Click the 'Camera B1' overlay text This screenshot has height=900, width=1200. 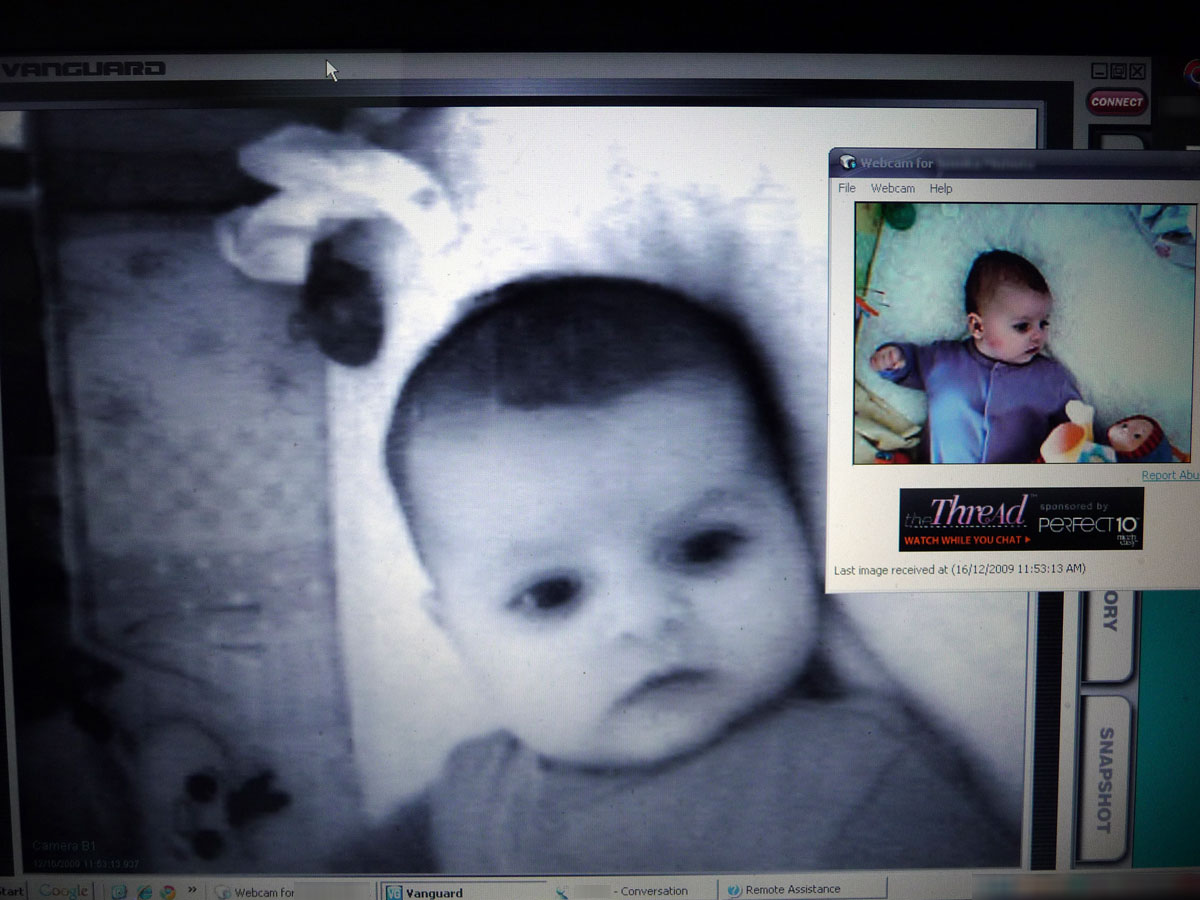click(x=62, y=845)
